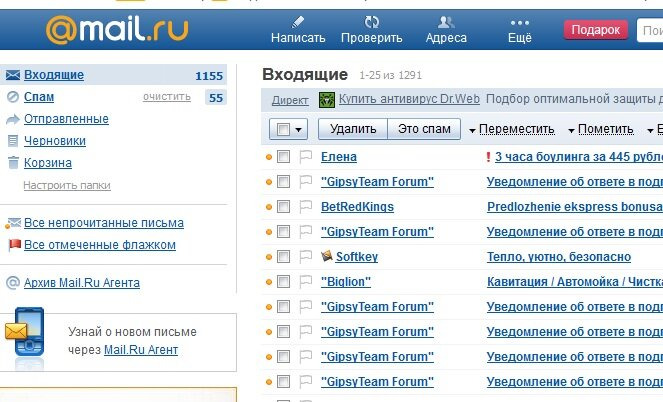663x402 pixels.
Task: Expand the Пометить dropdown
Action: pyautogui.click(x=601, y=129)
